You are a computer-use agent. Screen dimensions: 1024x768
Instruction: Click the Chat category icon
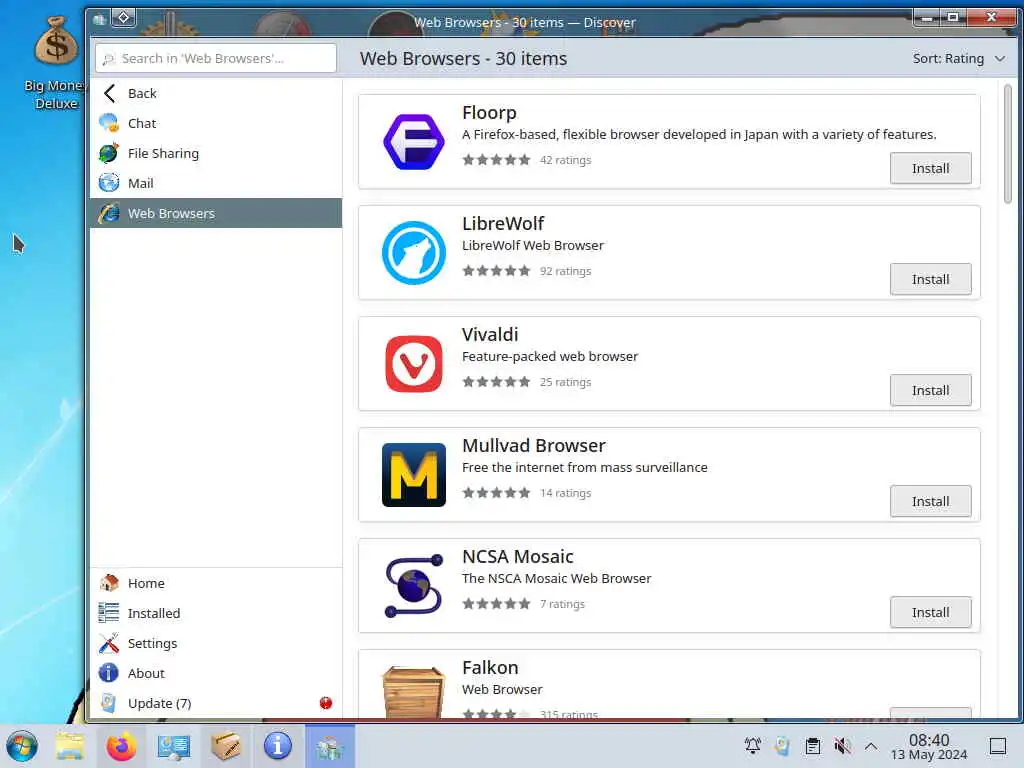coord(108,123)
